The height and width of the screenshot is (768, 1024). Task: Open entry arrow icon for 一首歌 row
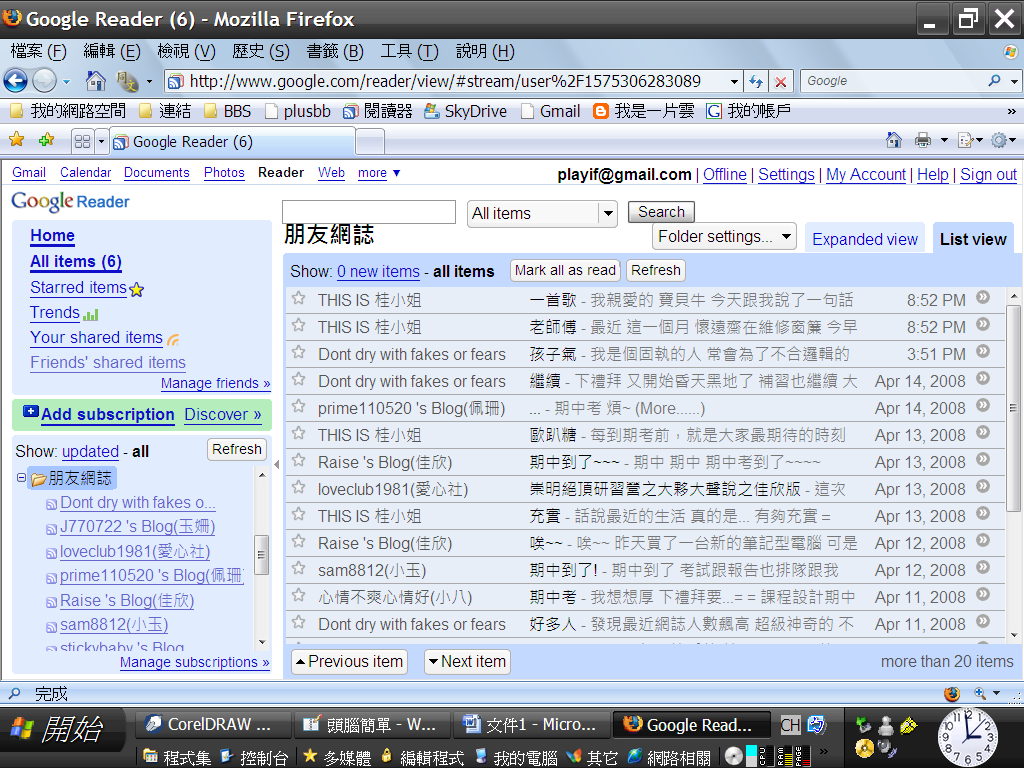pos(983,298)
